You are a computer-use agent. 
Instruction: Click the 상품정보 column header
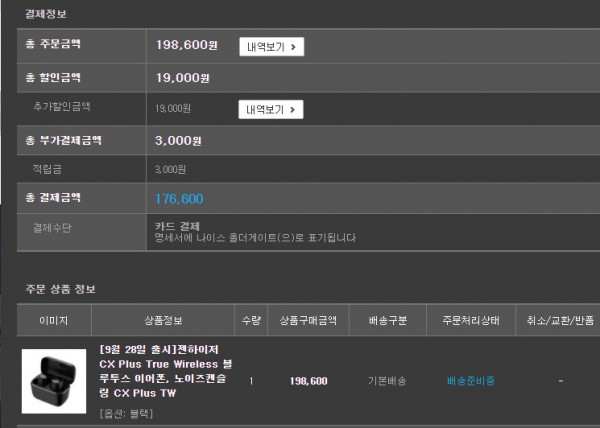coord(163,320)
